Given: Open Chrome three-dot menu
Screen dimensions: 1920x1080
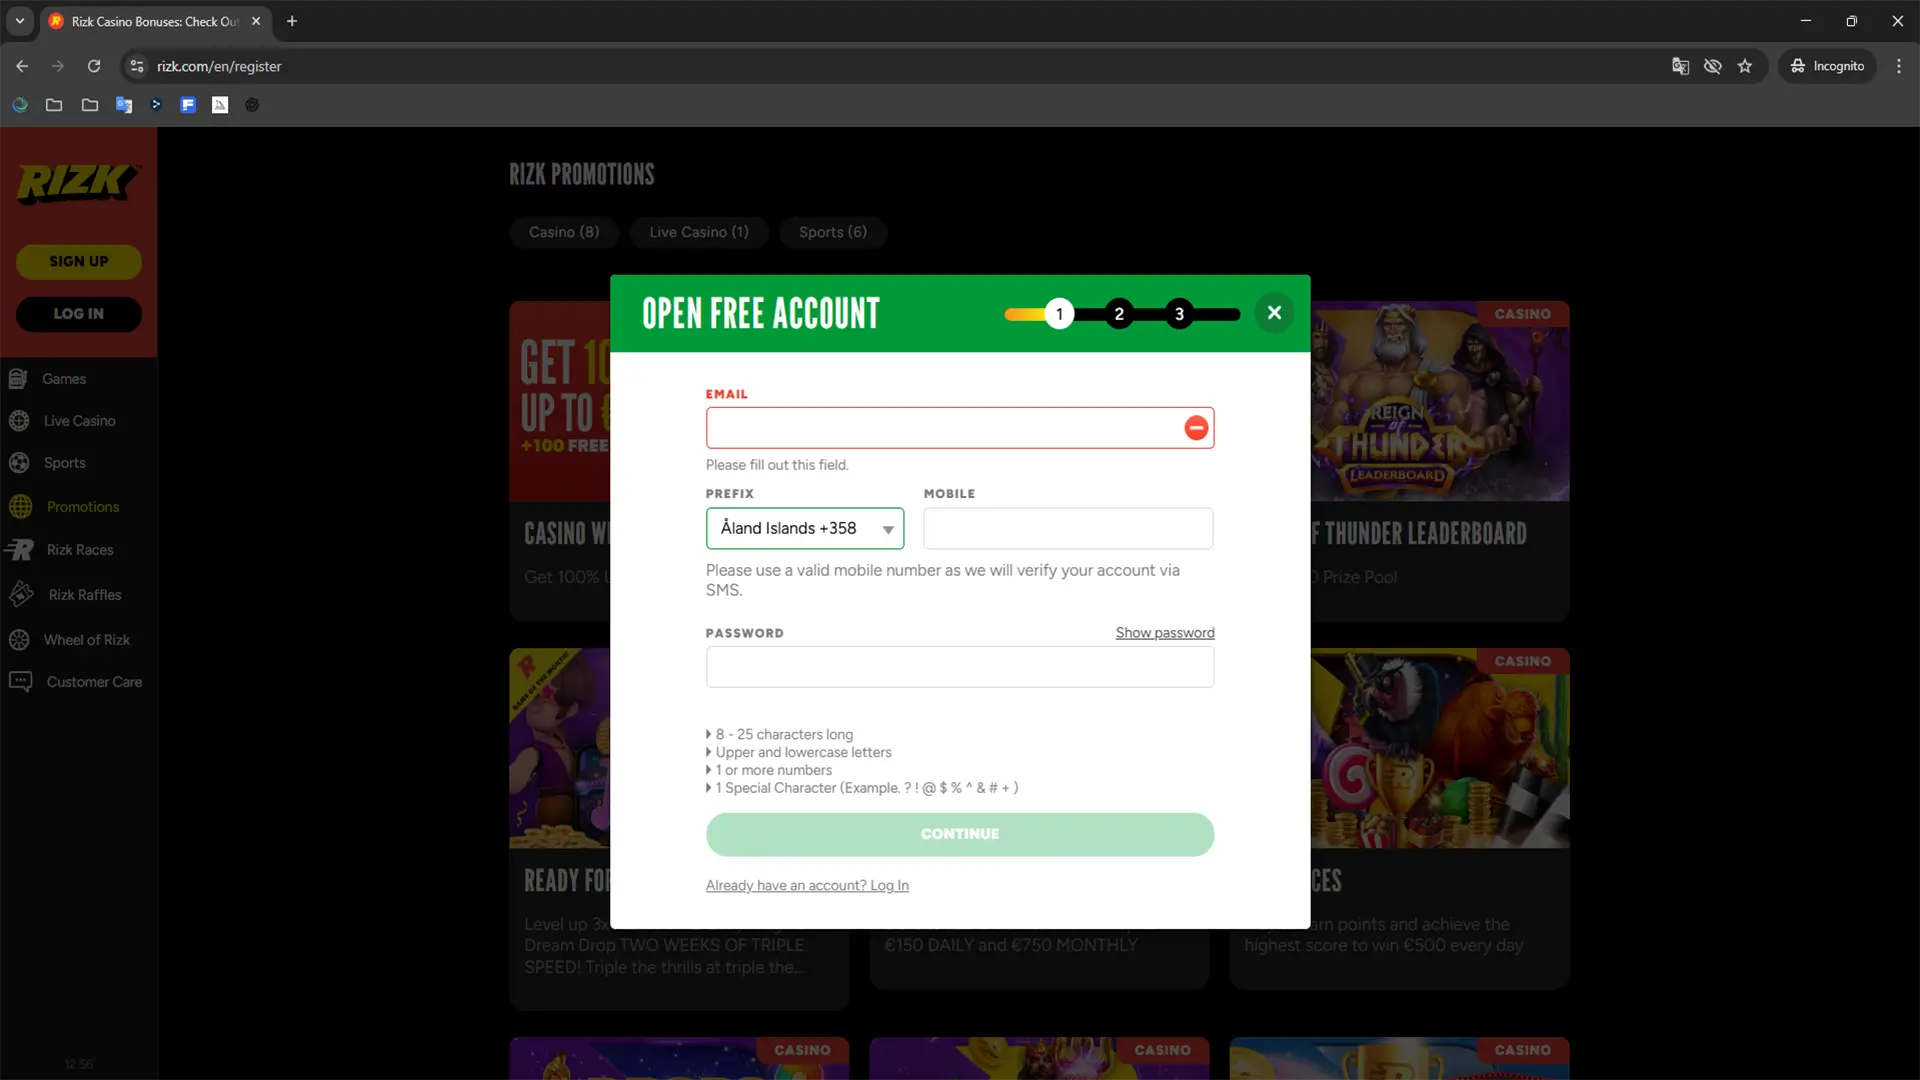Looking at the screenshot, I should pyautogui.click(x=1898, y=66).
